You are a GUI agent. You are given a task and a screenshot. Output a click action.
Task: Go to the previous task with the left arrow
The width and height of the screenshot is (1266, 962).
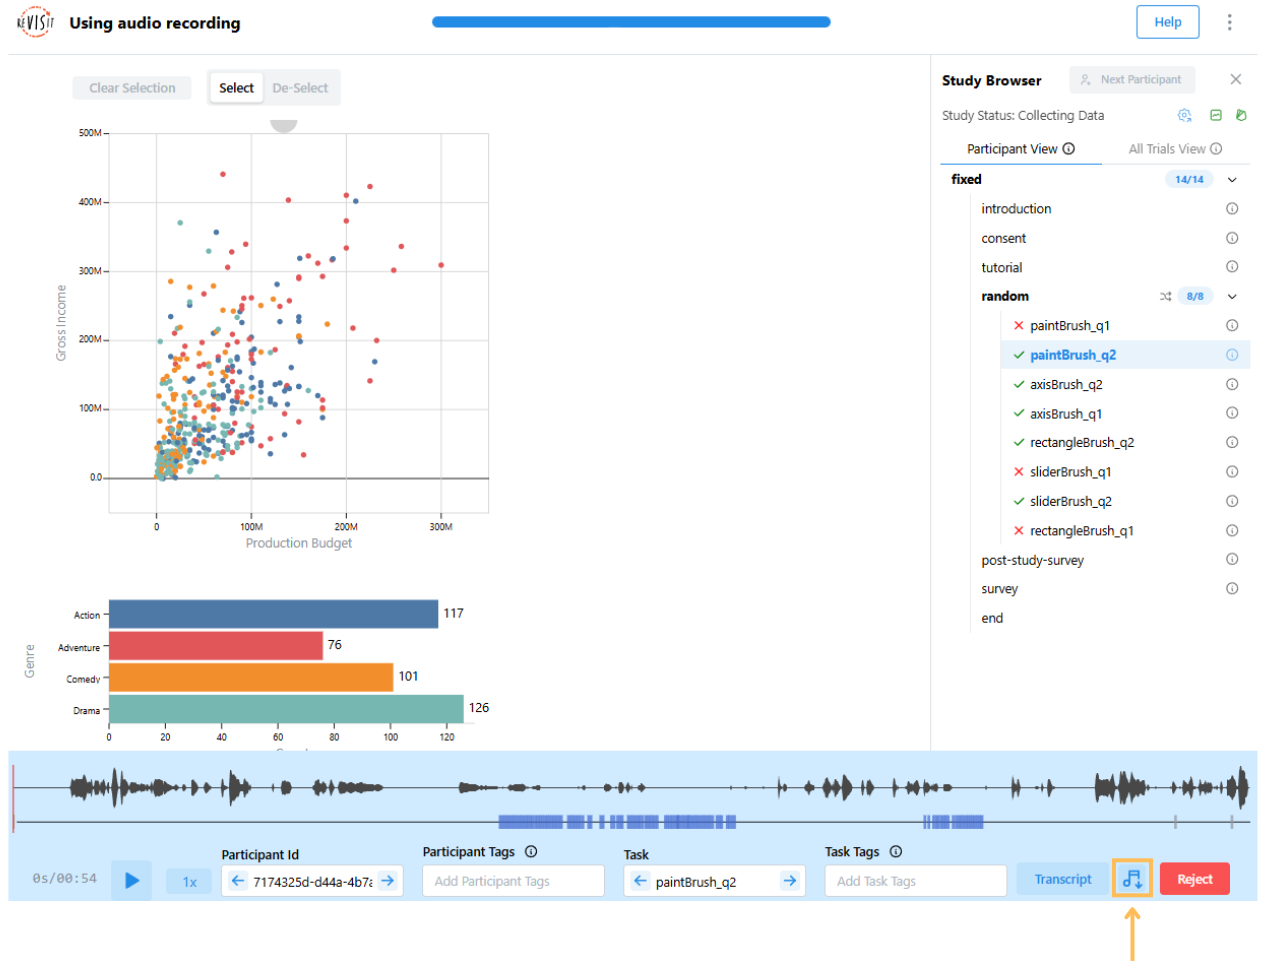click(640, 881)
